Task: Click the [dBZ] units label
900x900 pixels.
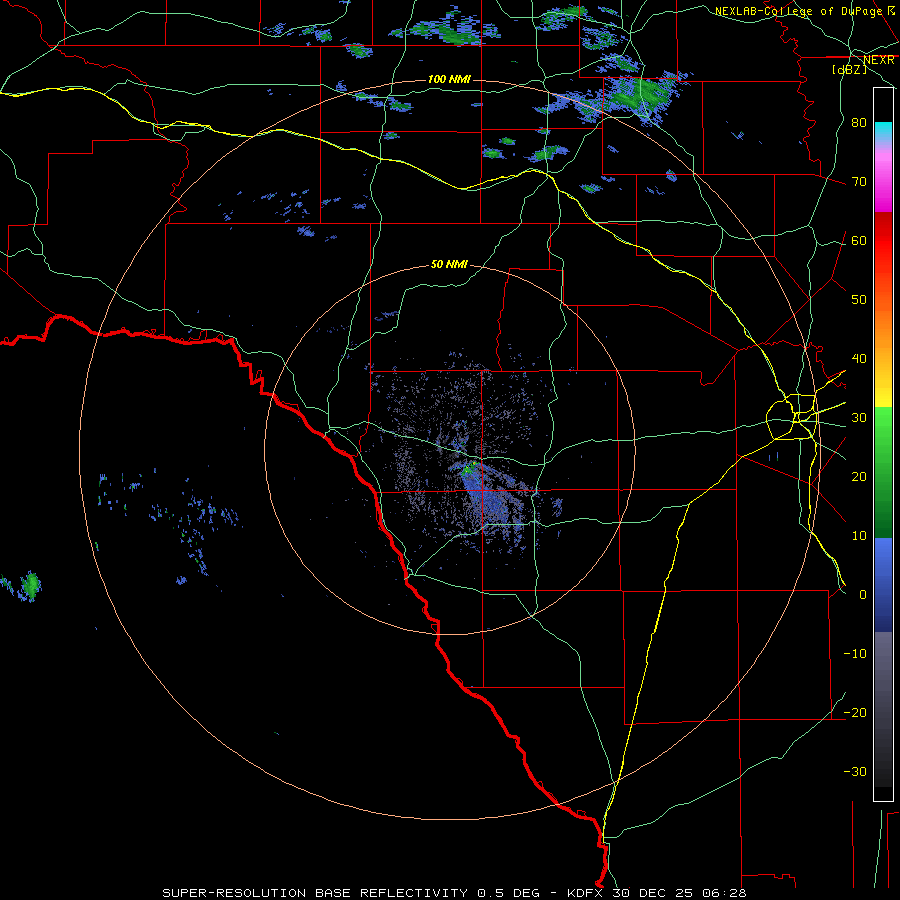Action: tap(849, 70)
